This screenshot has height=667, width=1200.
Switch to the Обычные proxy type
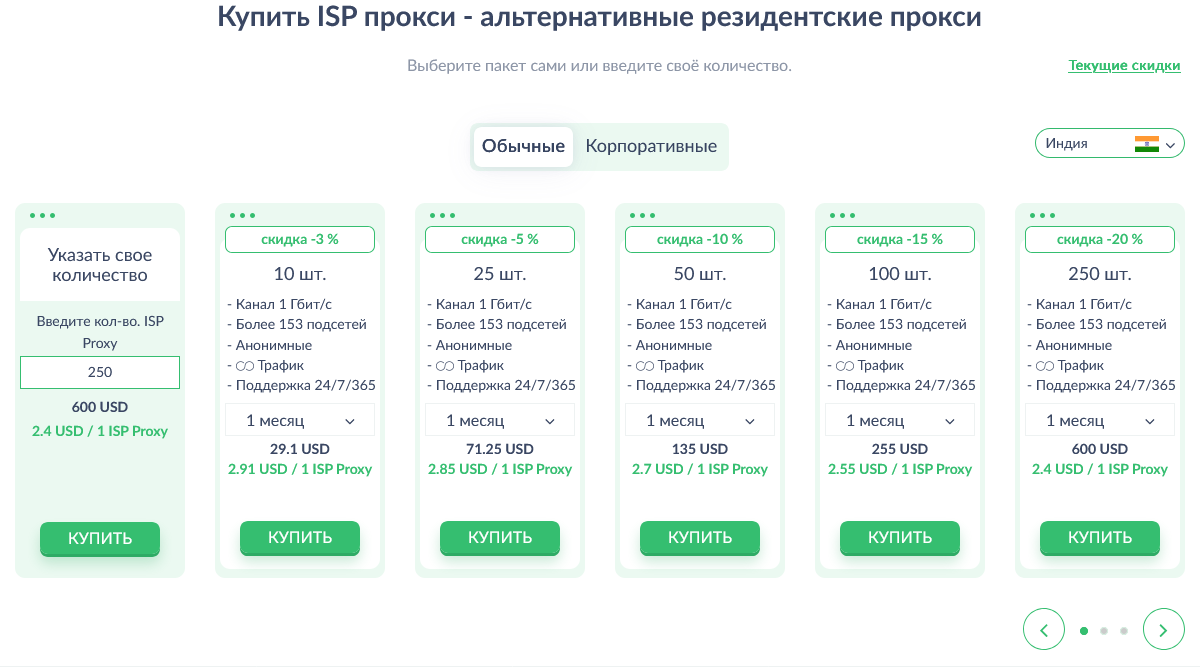[x=523, y=146]
